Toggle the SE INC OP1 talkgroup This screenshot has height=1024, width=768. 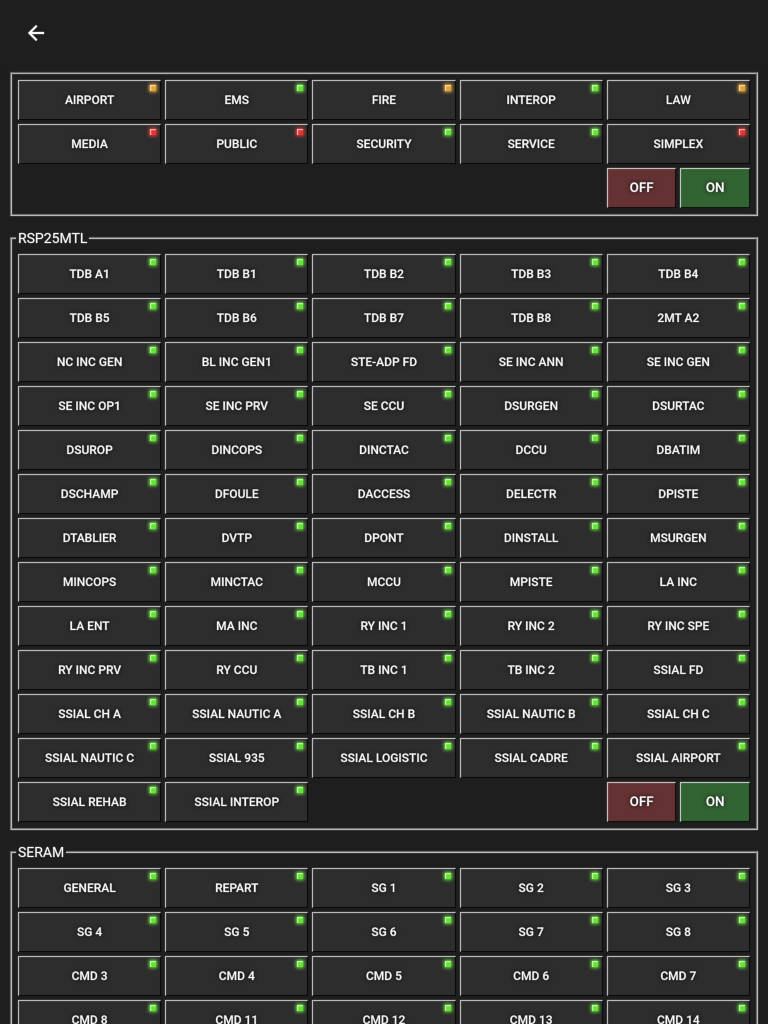[x=89, y=406]
